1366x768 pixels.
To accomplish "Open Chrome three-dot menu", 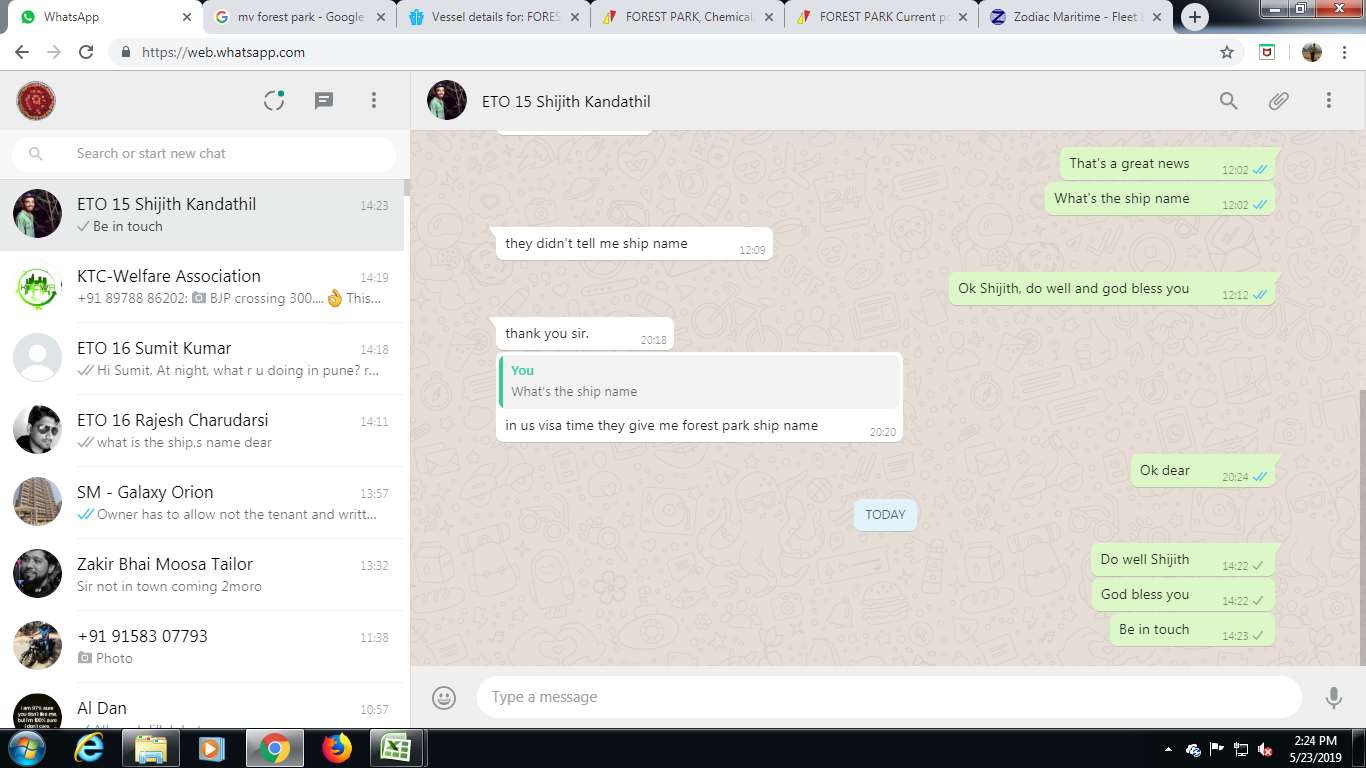I will coord(1345,52).
